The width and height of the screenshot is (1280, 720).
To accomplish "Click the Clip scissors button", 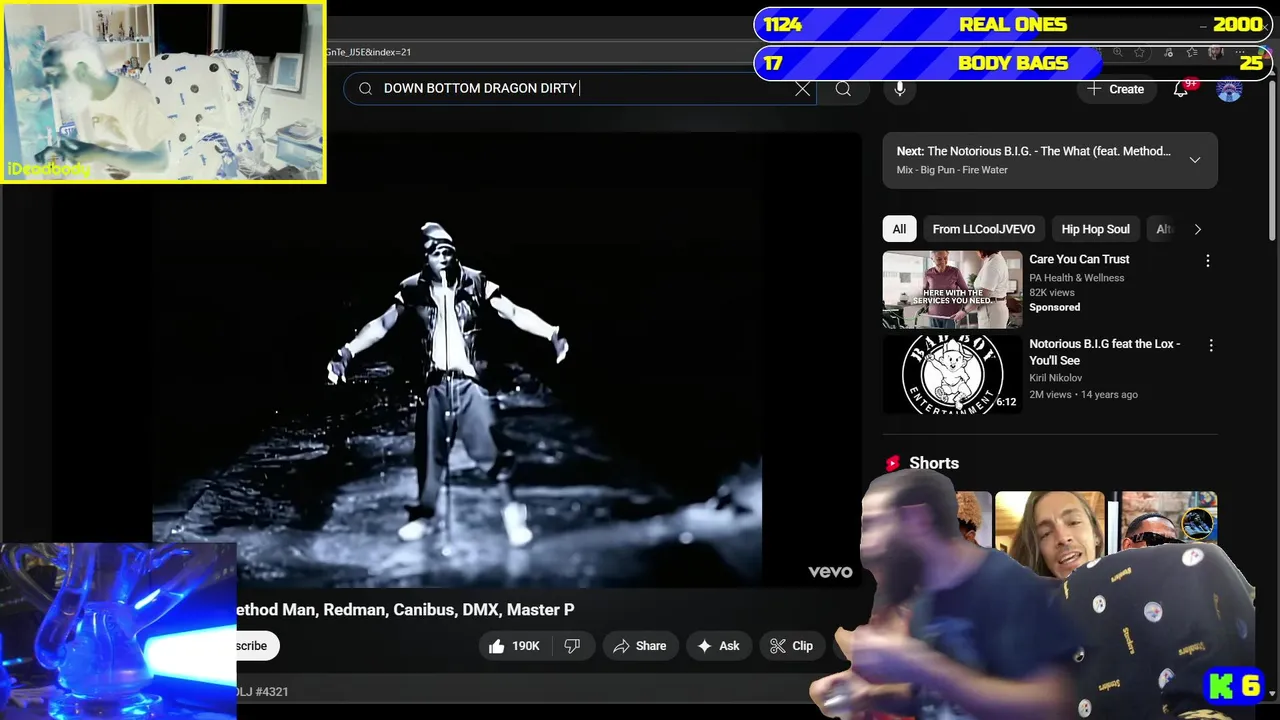I will [791, 646].
